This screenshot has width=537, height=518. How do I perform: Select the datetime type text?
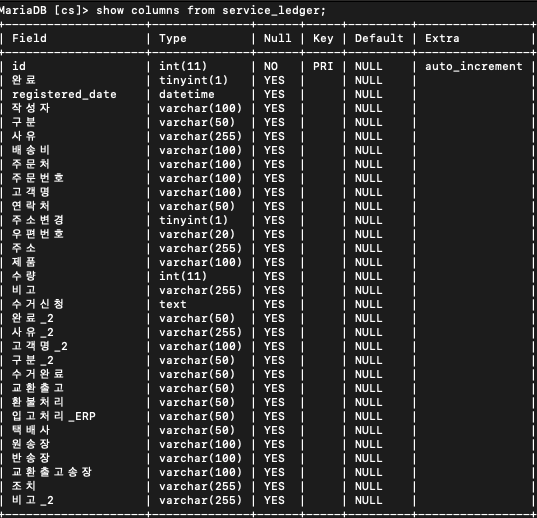187,94
